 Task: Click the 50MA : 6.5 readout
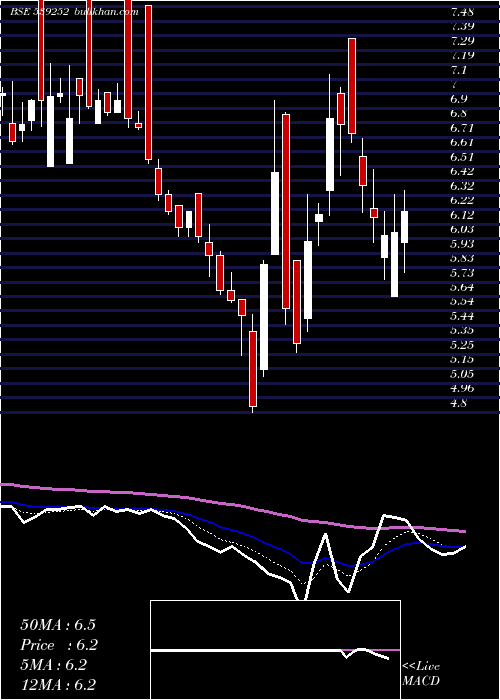tap(58, 625)
